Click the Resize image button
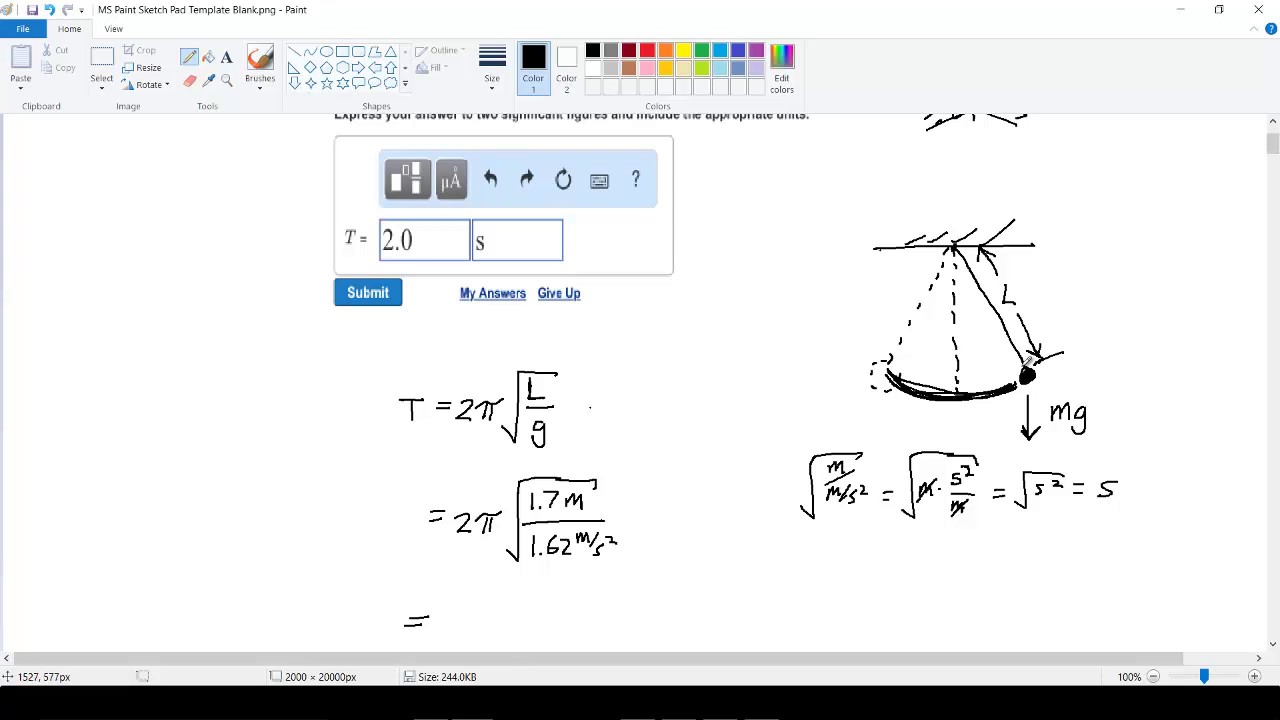The width and height of the screenshot is (1280, 720). pyautogui.click(x=142, y=67)
